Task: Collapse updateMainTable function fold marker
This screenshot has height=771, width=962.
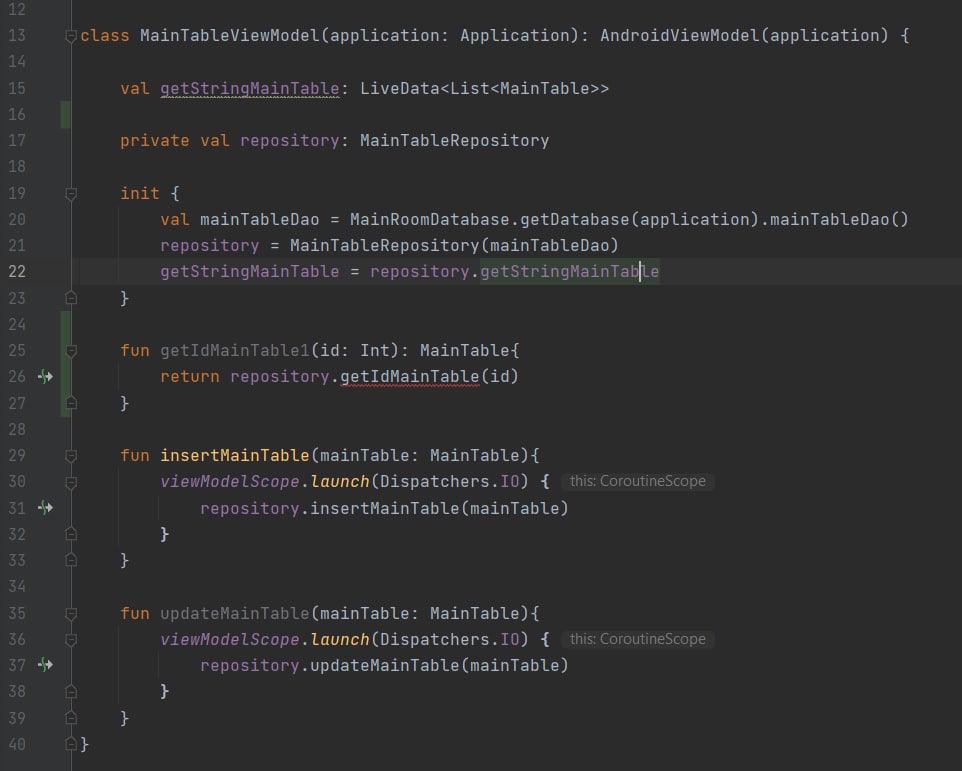Action: click(71, 613)
